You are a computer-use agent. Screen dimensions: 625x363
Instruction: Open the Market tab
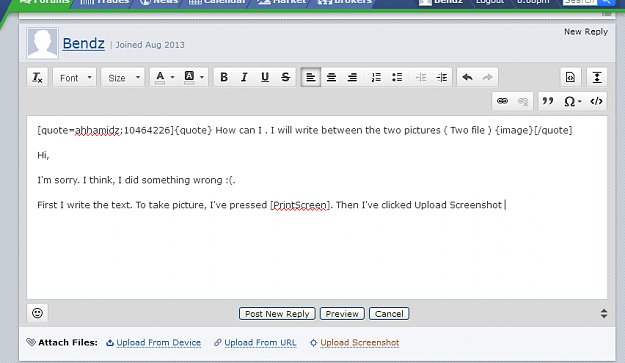[x=281, y=2]
